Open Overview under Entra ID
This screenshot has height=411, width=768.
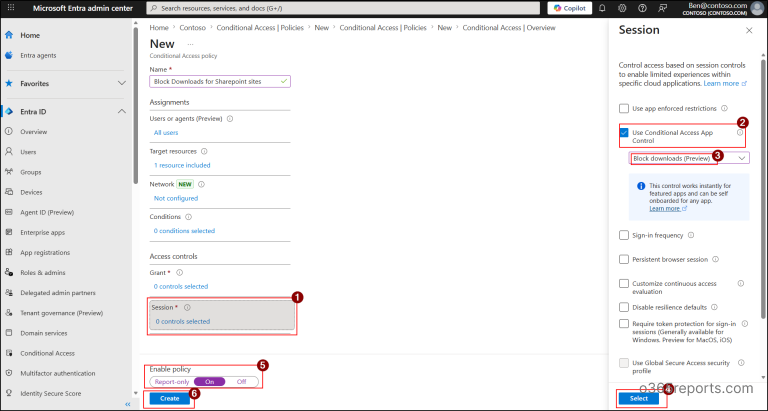coord(33,132)
